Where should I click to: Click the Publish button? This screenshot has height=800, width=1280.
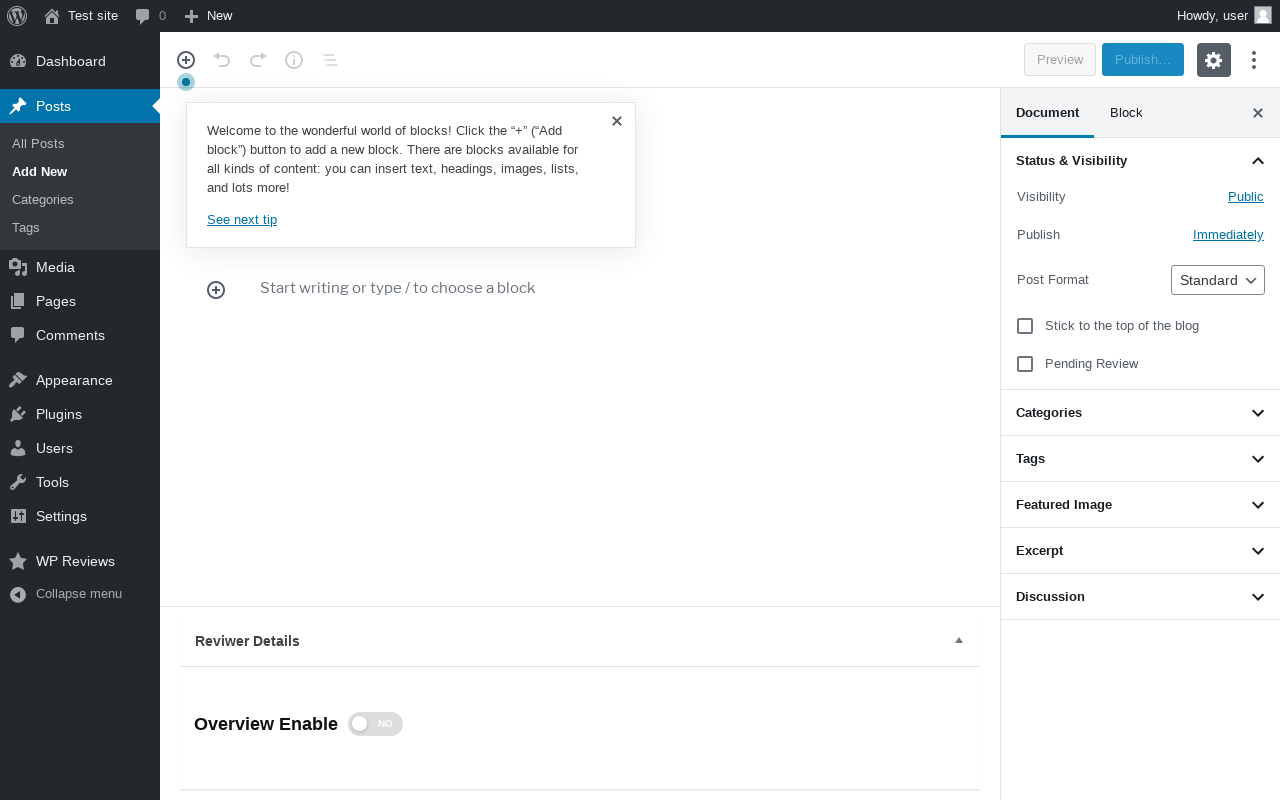coord(1142,60)
